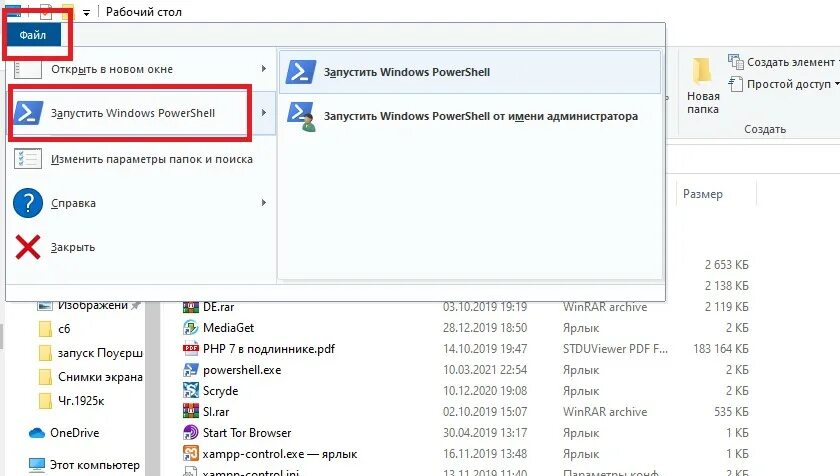The height and width of the screenshot is (476, 840).
Task: Click Scryde shortcut icon
Action: pyautogui.click(x=191, y=391)
